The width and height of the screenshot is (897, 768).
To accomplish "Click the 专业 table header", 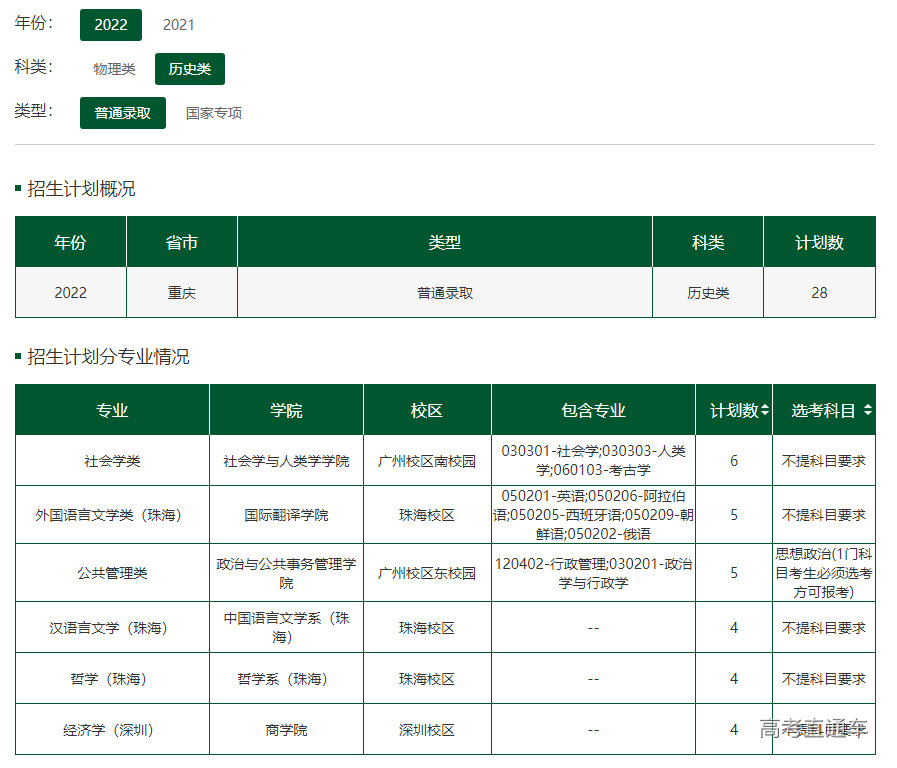I will coord(111,409).
